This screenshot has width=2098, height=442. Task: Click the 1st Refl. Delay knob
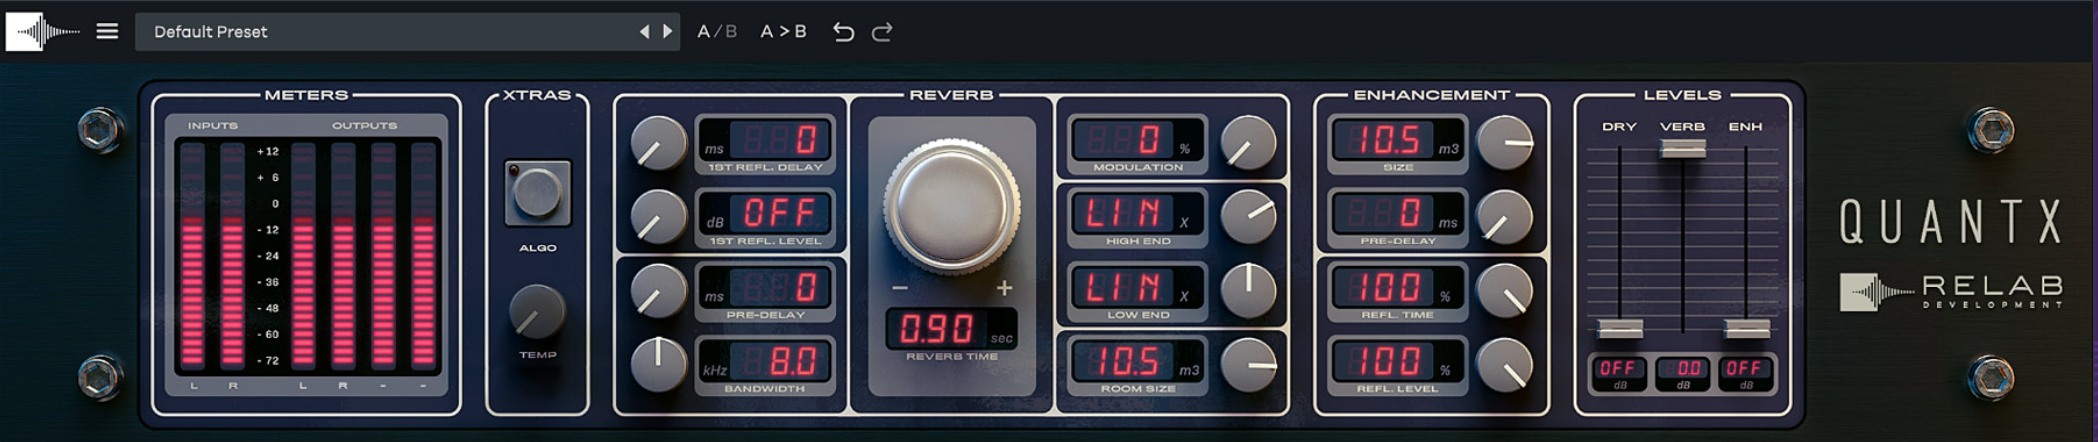[x=658, y=142]
